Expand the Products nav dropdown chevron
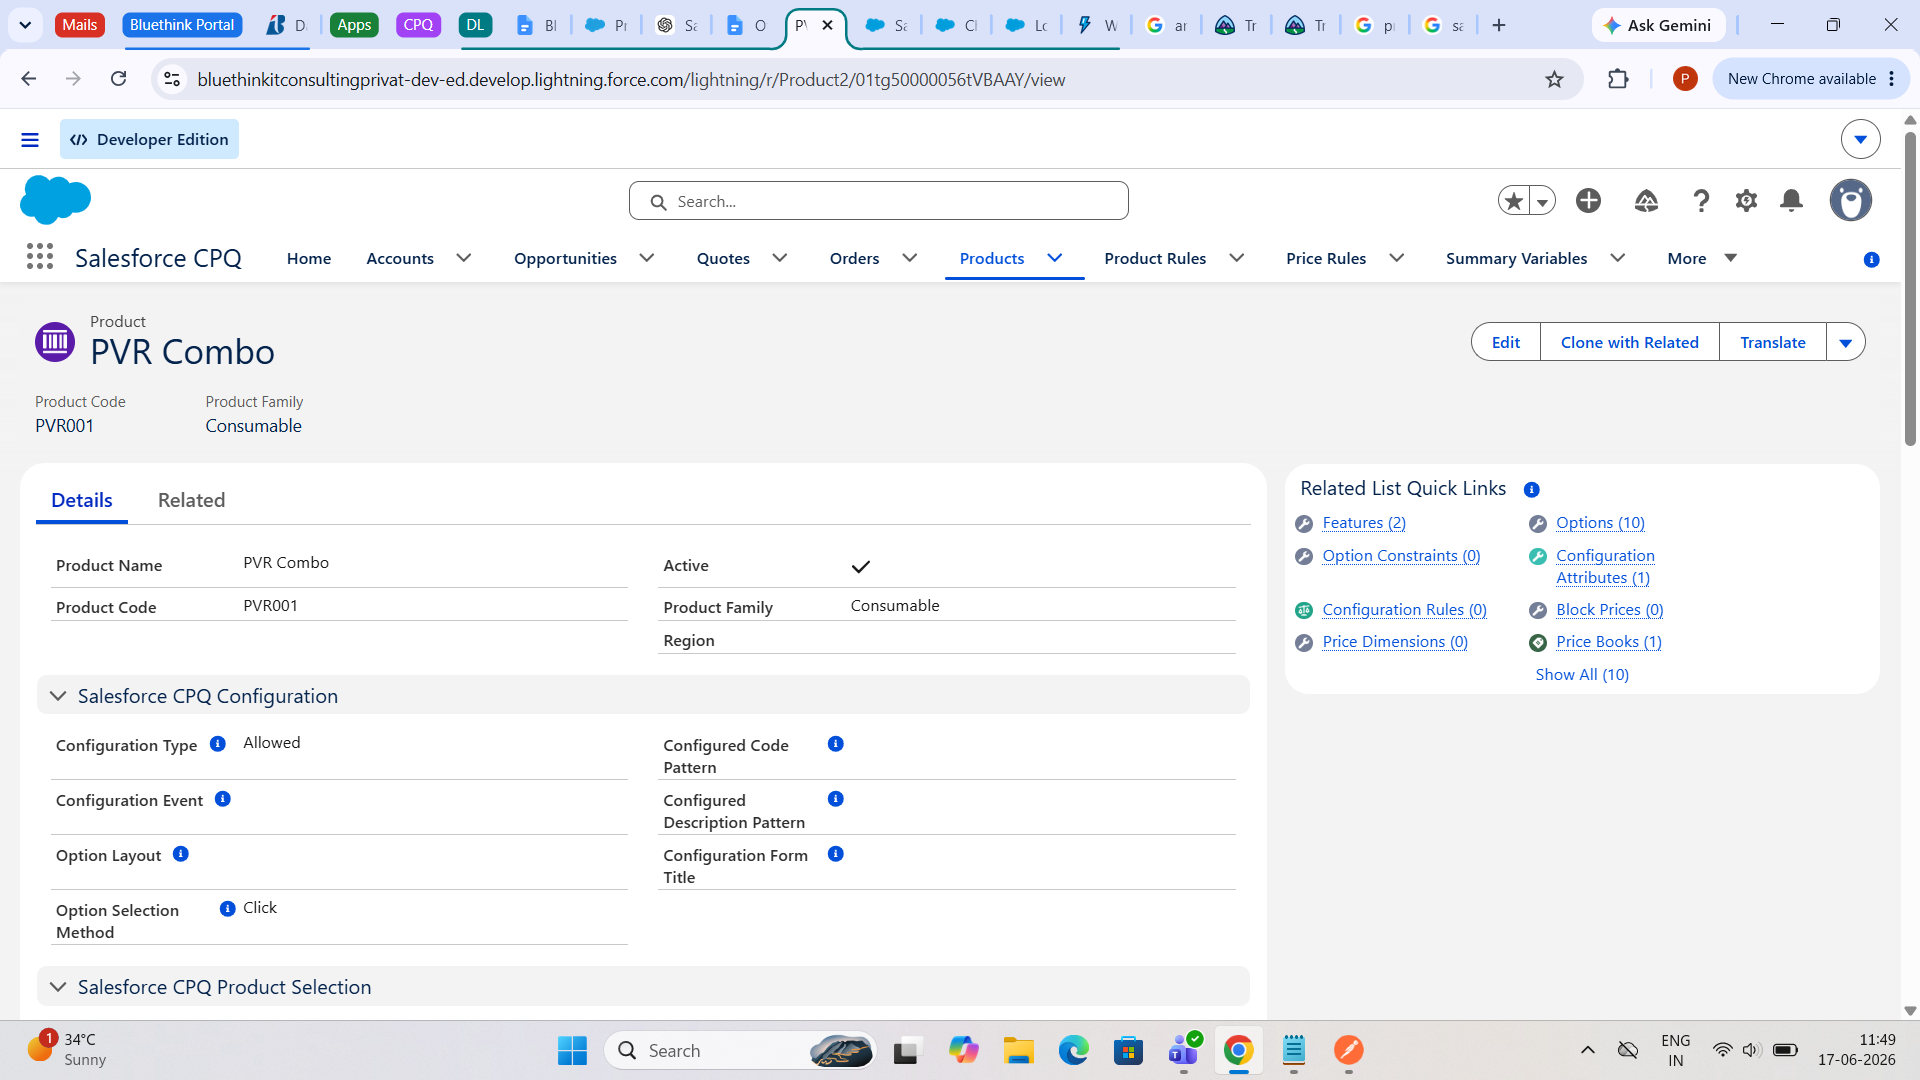This screenshot has height=1080, width=1920. coord(1055,258)
